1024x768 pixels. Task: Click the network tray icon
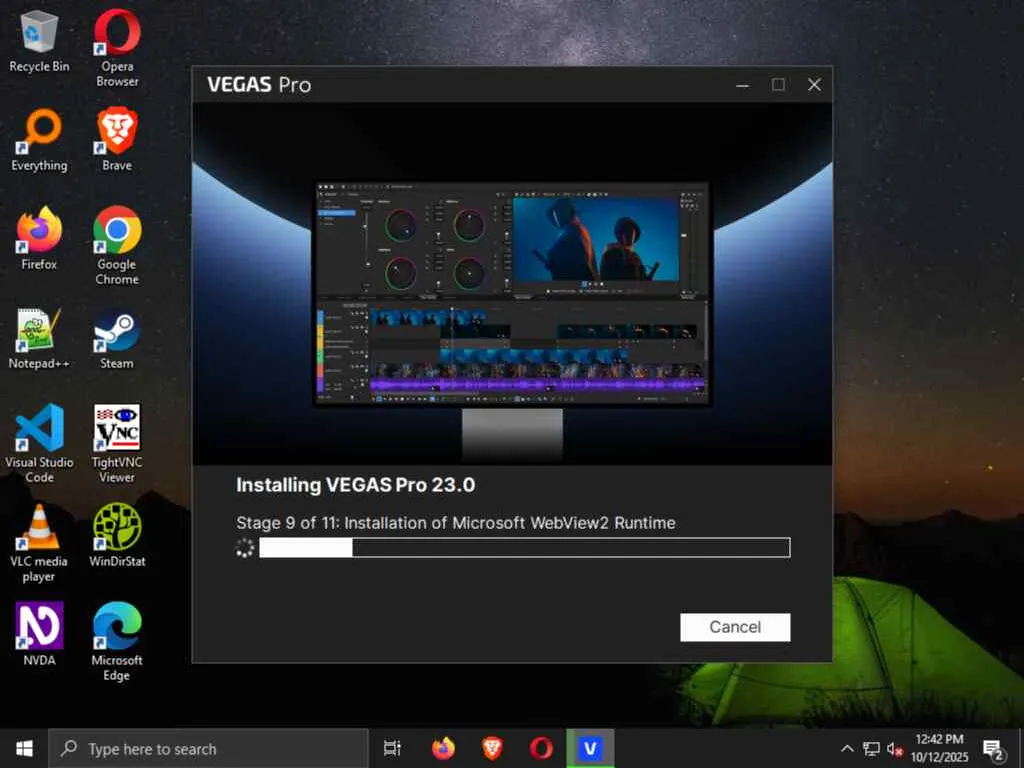tap(871, 748)
